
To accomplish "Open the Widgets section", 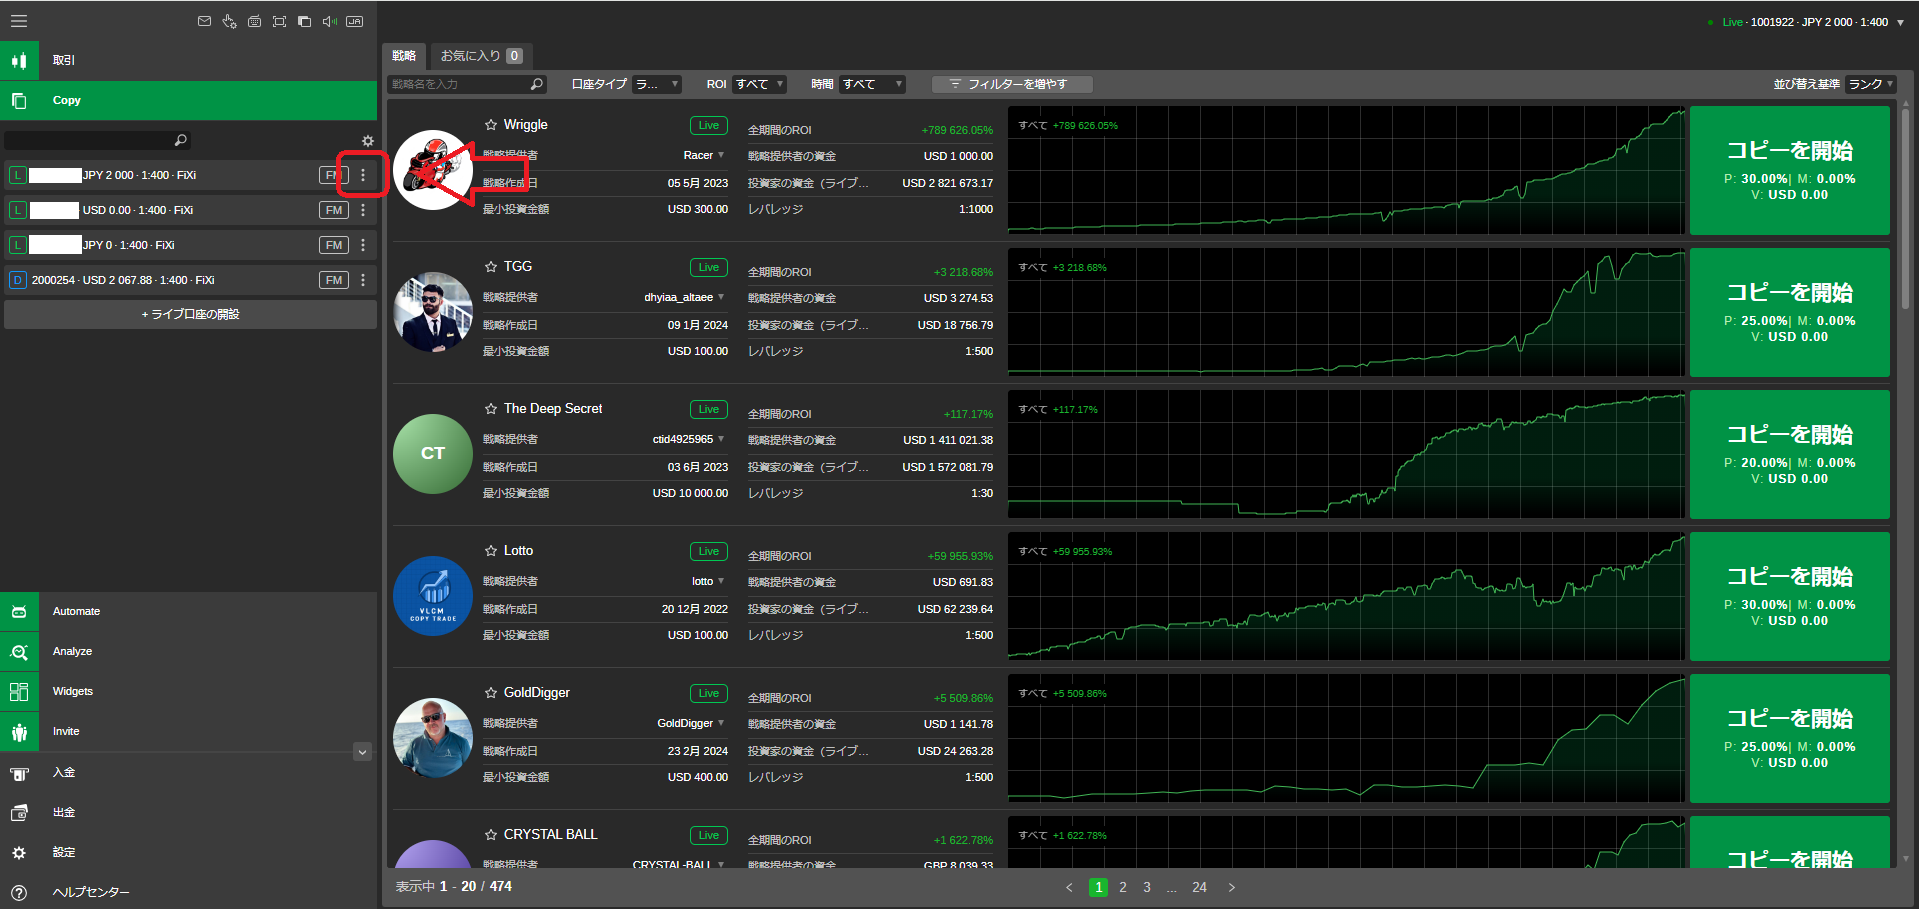I will coord(188,691).
